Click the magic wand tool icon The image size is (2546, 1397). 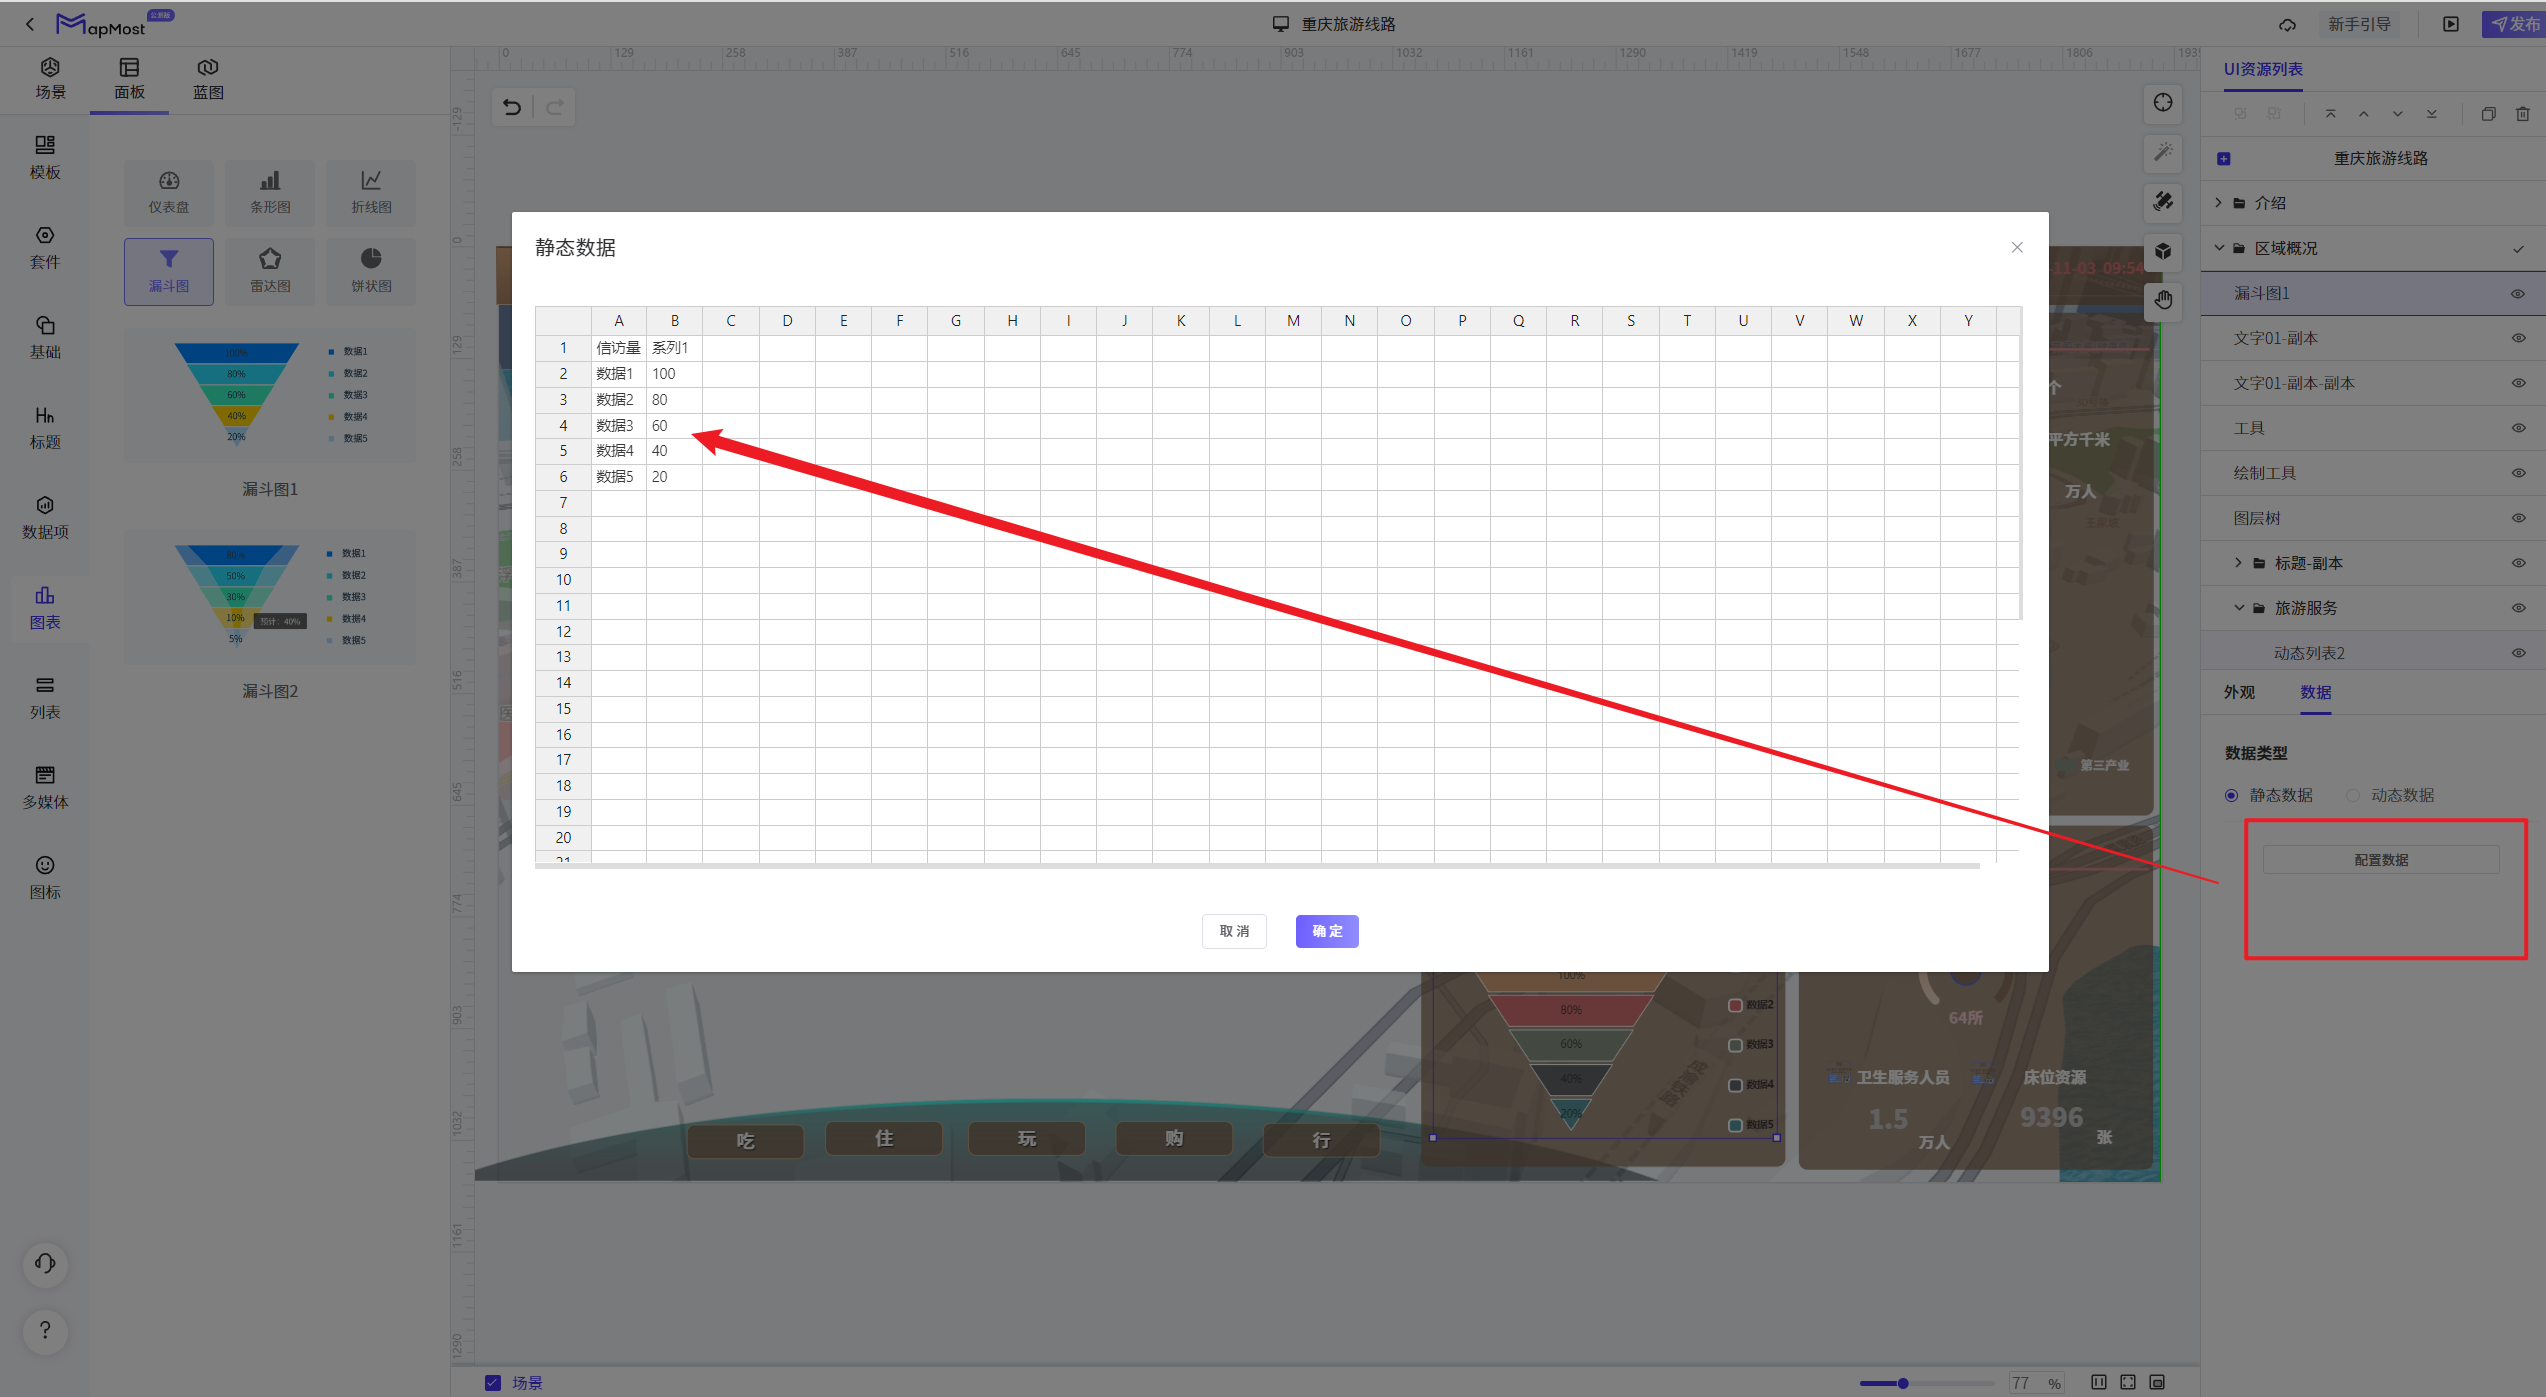(2163, 152)
